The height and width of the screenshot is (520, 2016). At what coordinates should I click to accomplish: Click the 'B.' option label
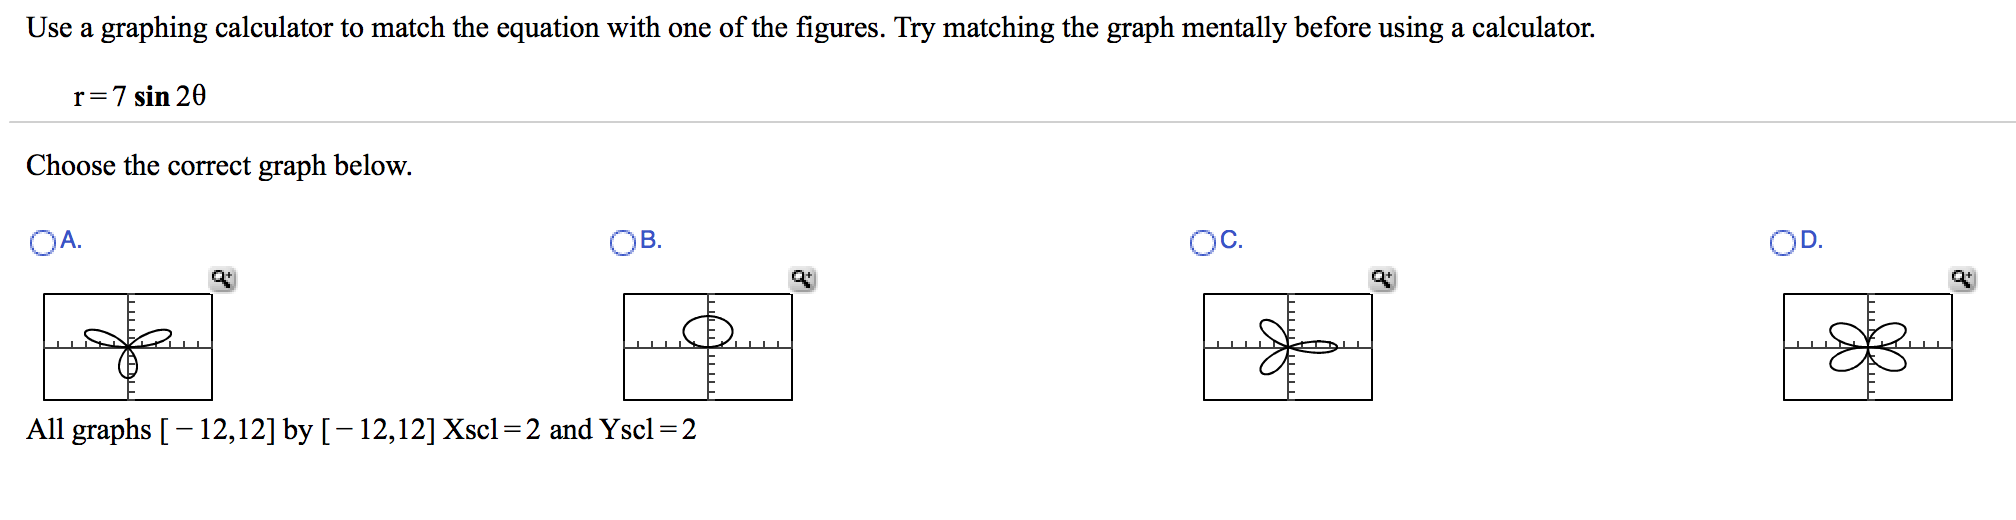[651, 240]
